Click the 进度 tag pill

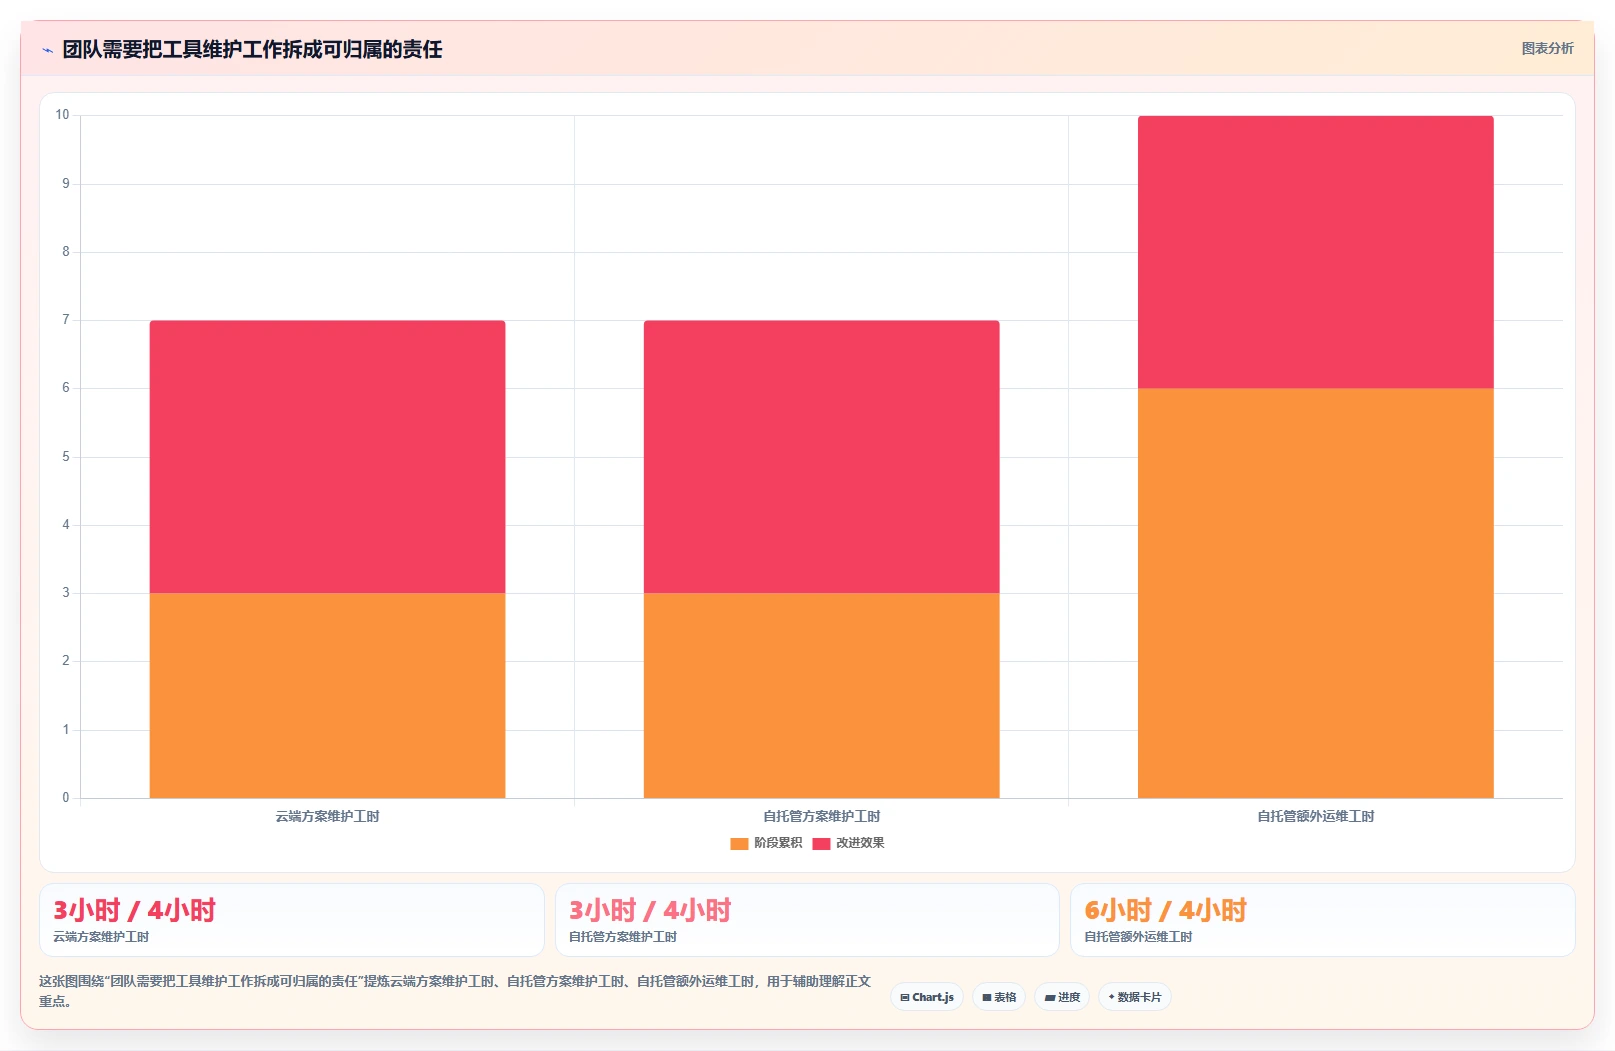[1062, 997]
